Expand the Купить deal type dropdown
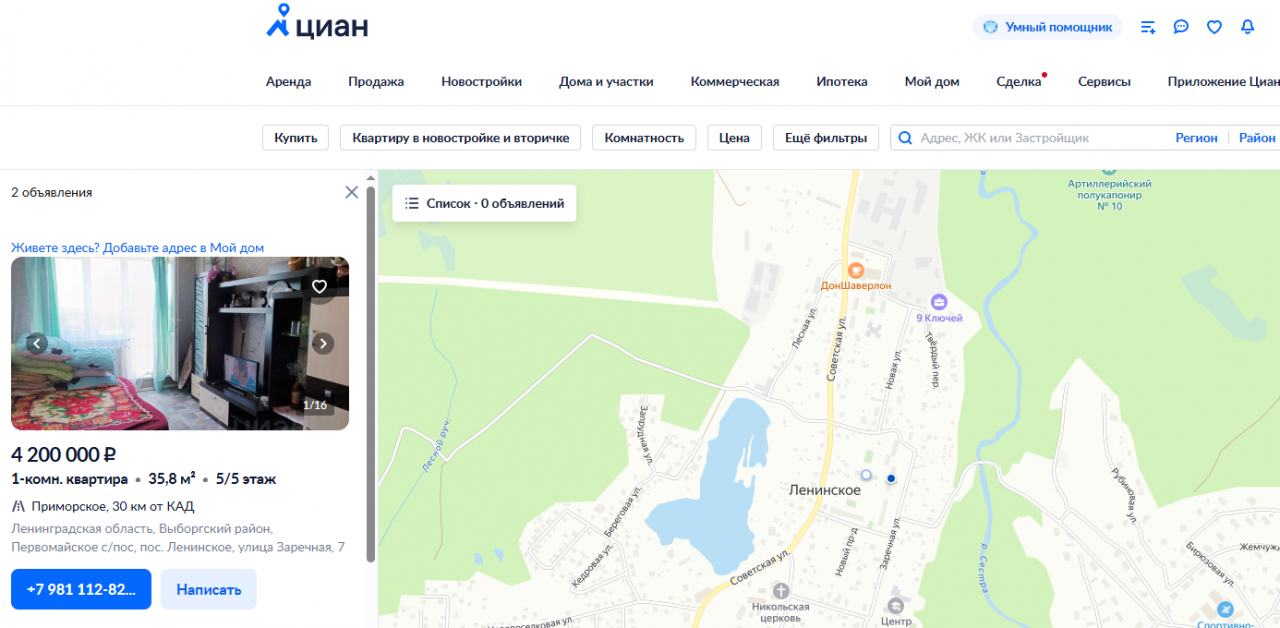The image size is (1280, 628). click(x=295, y=138)
